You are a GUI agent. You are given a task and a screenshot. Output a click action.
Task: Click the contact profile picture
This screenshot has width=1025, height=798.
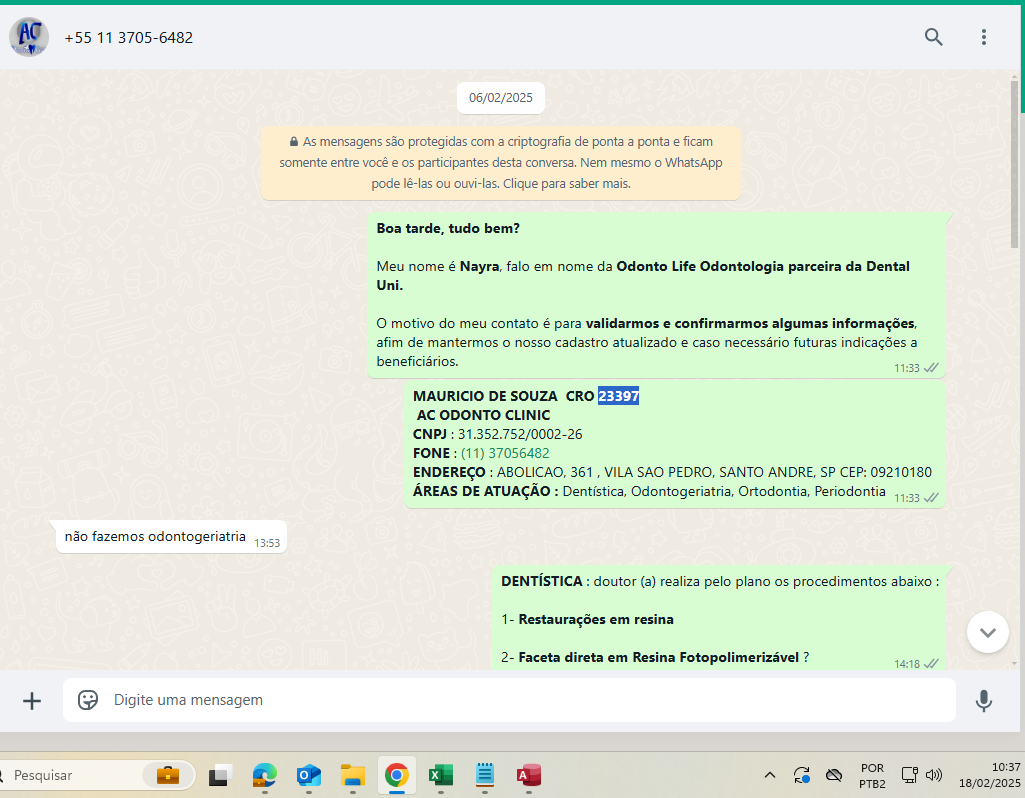tap(29, 37)
